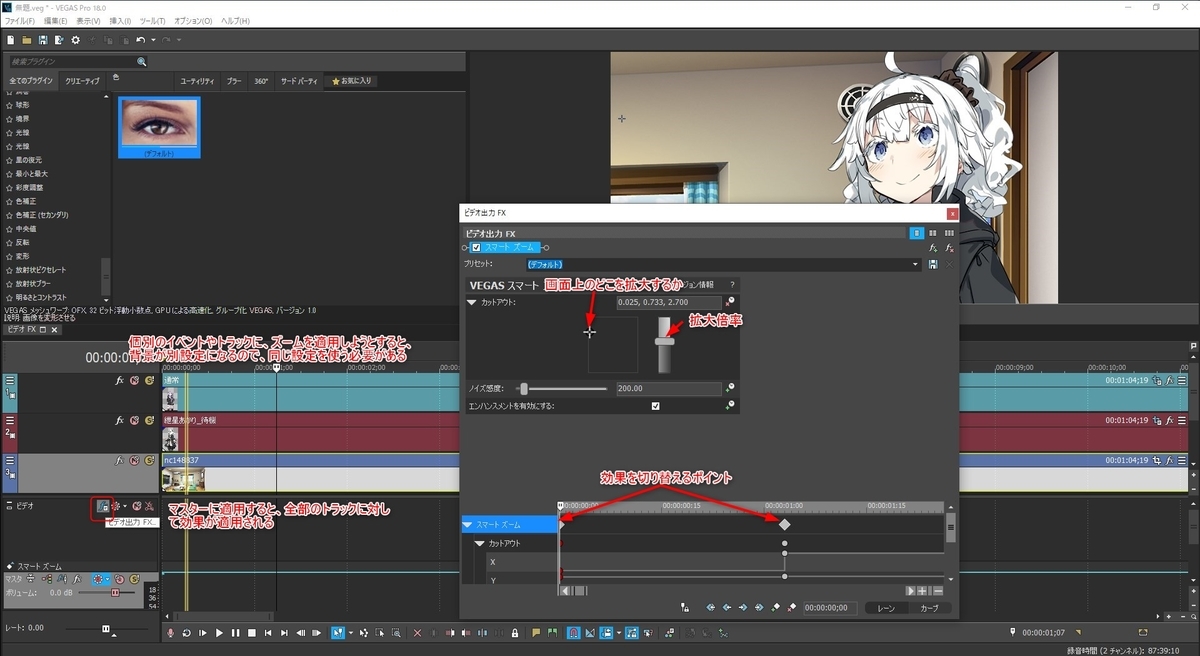Stop timeline playback
The height and width of the screenshot is (656, 1200).
(x=252, y=633)
